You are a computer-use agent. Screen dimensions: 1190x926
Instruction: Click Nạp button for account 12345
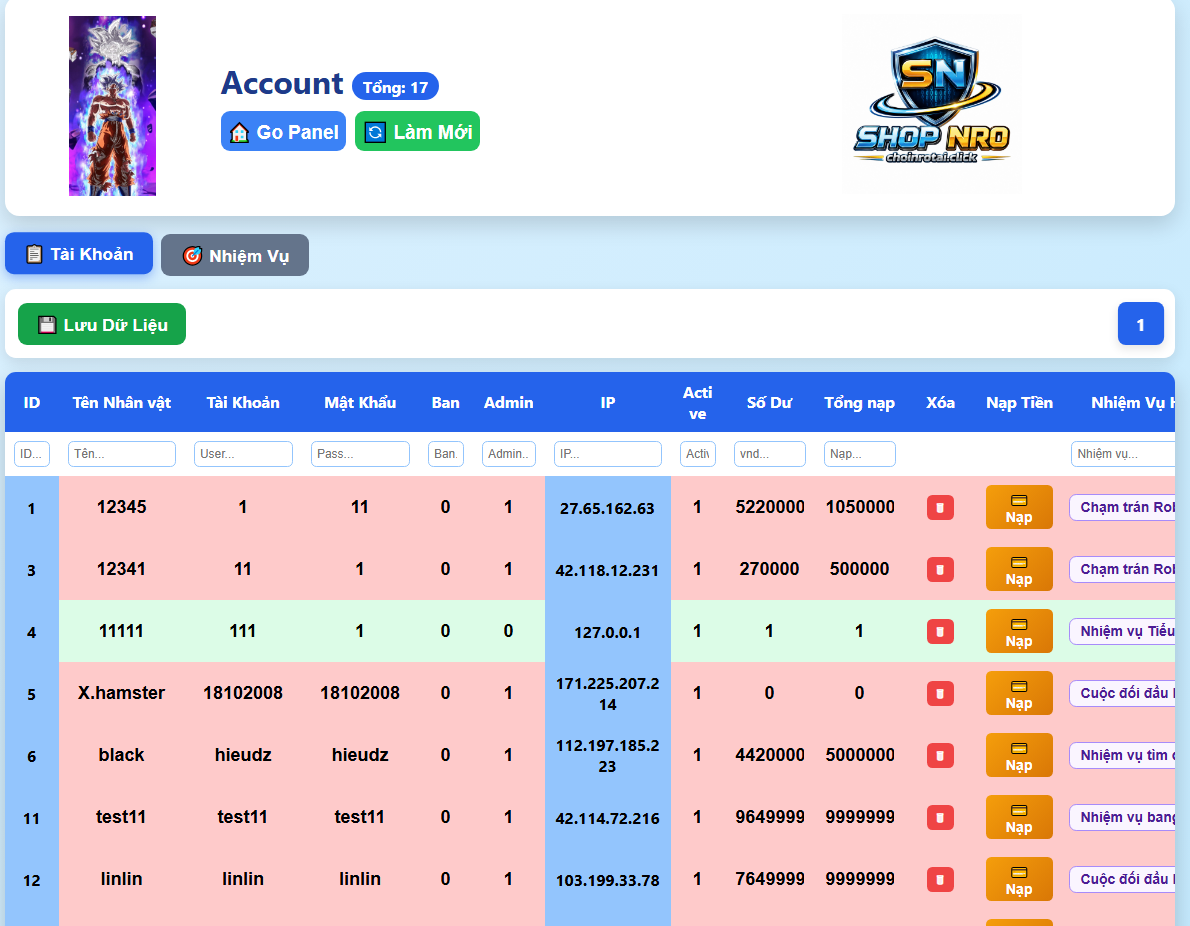(1018, 507)
